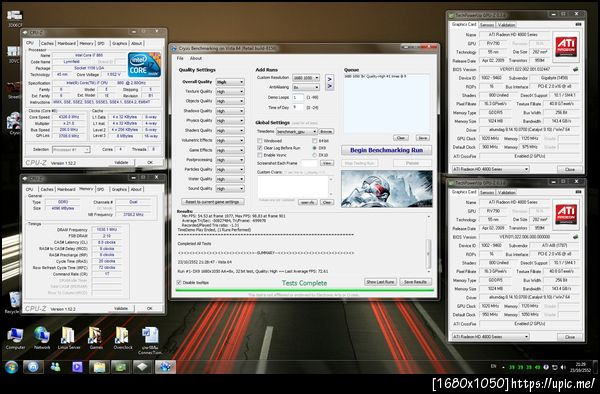Viewport: 600px width, 394px height.
Task: Expand the Water Quality dropdown
Action: tap(230, 179)
